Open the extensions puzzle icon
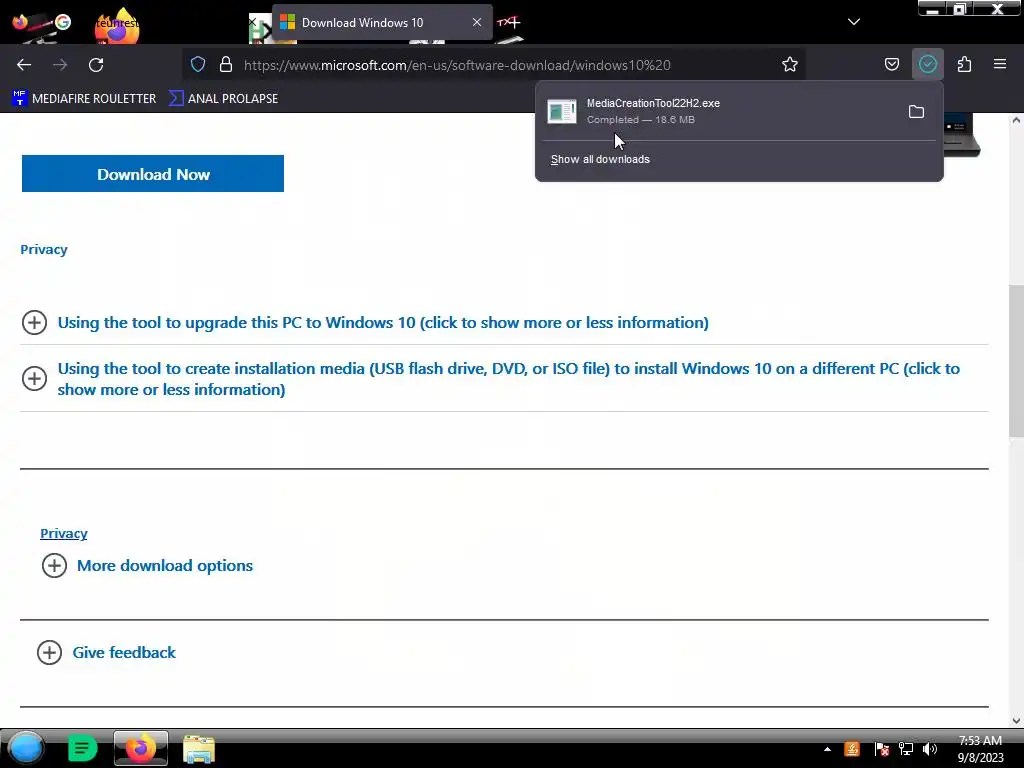 click(964, 64)
